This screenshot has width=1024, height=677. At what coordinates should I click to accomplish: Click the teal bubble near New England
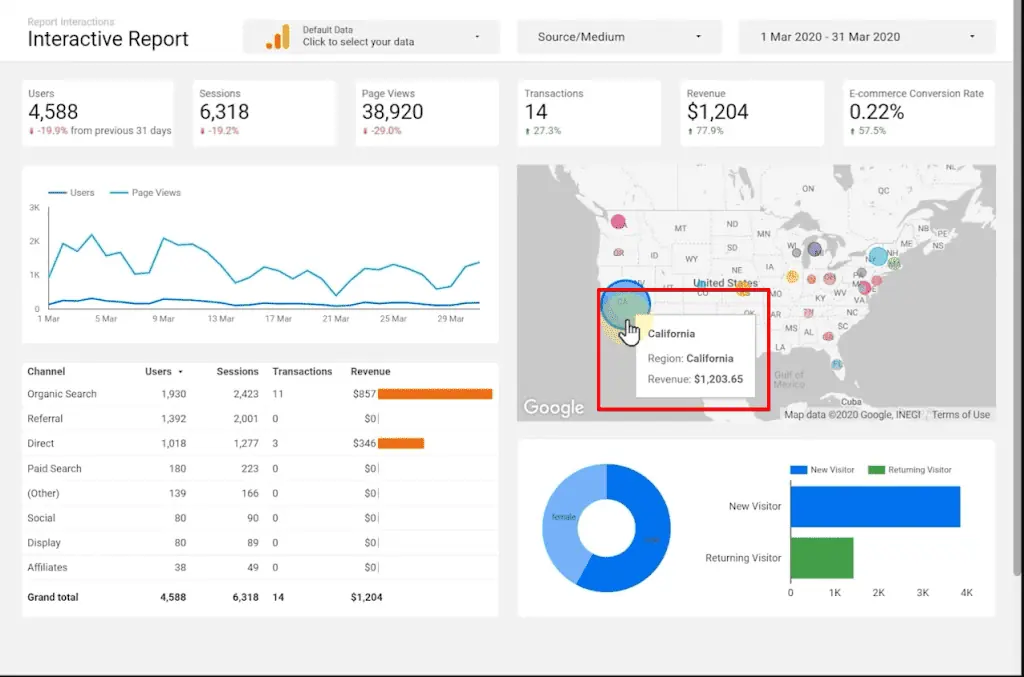coord(878,255)
